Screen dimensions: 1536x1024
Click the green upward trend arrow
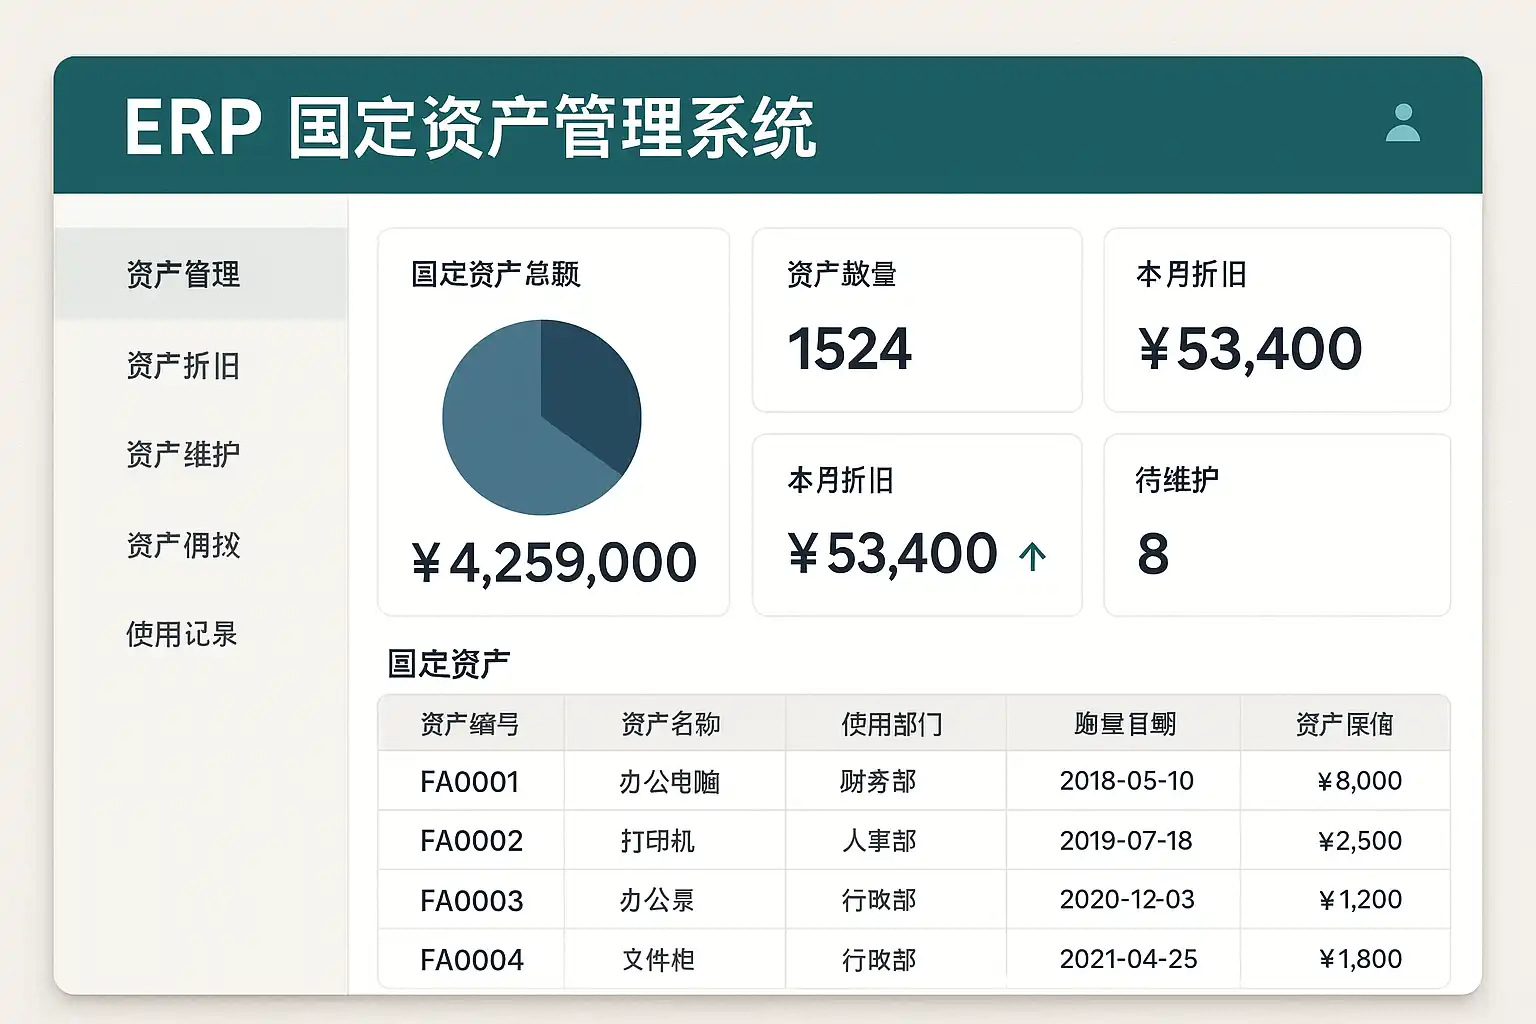coord(1032,556)
